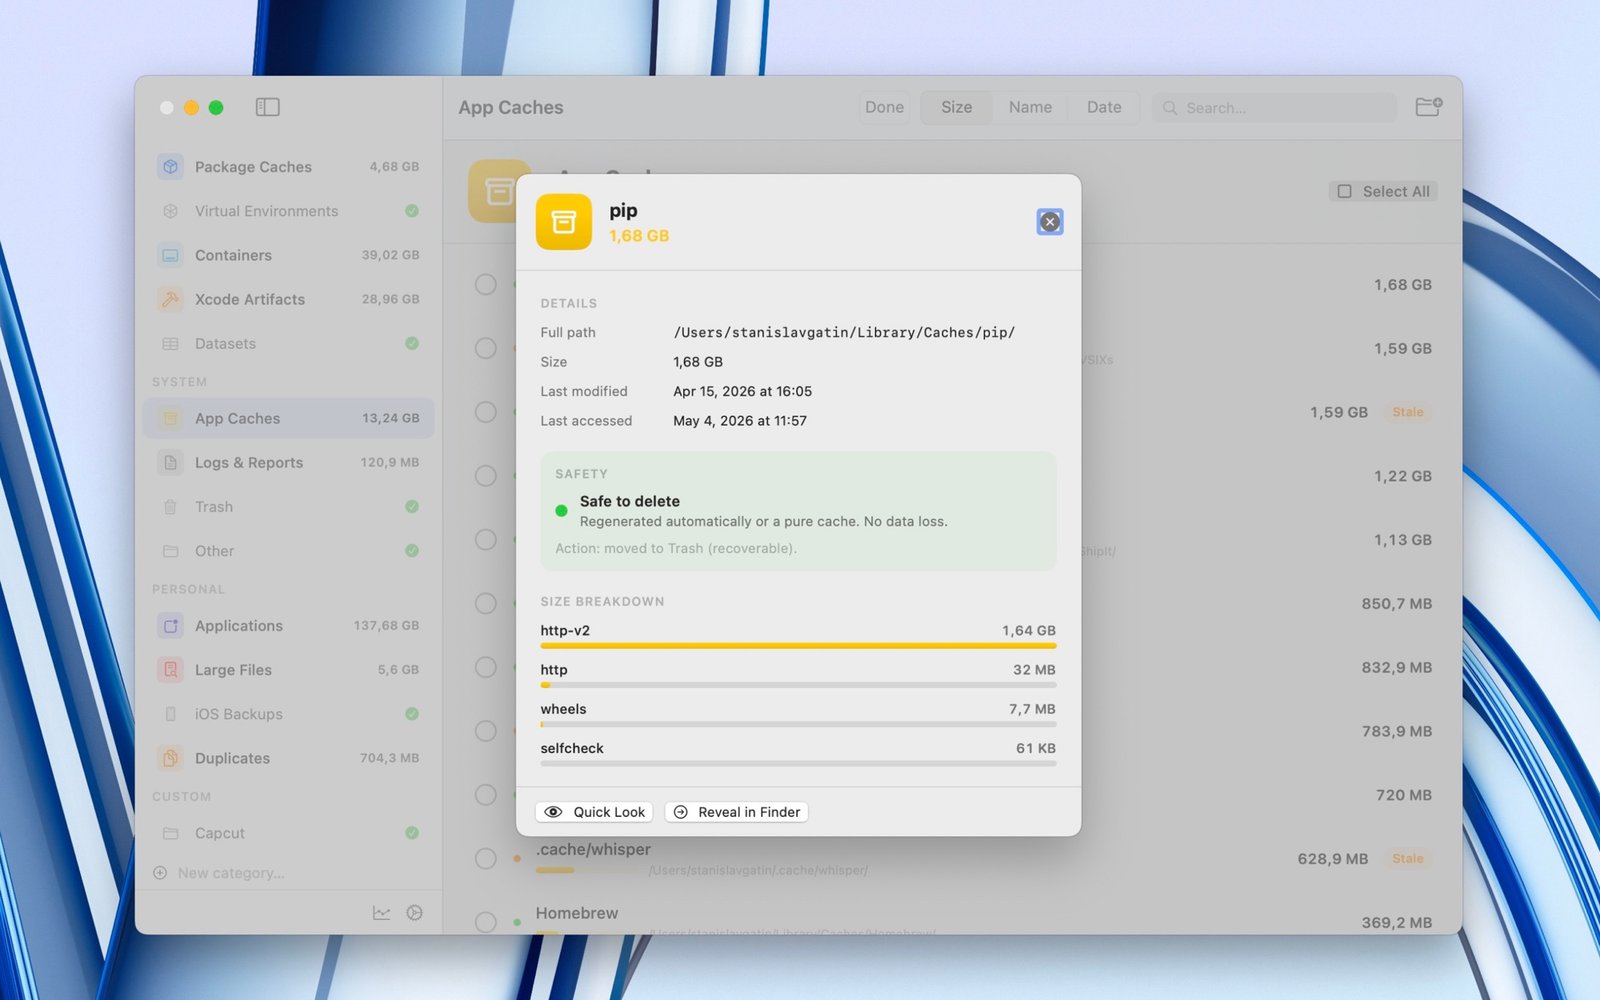
Task: Click the Applications sidebar icon
Action: (x=171, y=626)
